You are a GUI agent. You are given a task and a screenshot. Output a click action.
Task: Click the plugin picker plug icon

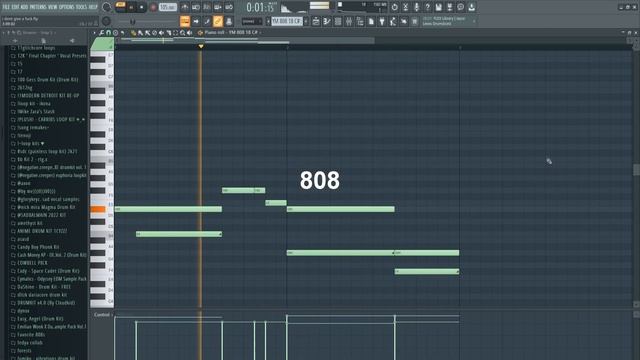click(x=382, y=21)
